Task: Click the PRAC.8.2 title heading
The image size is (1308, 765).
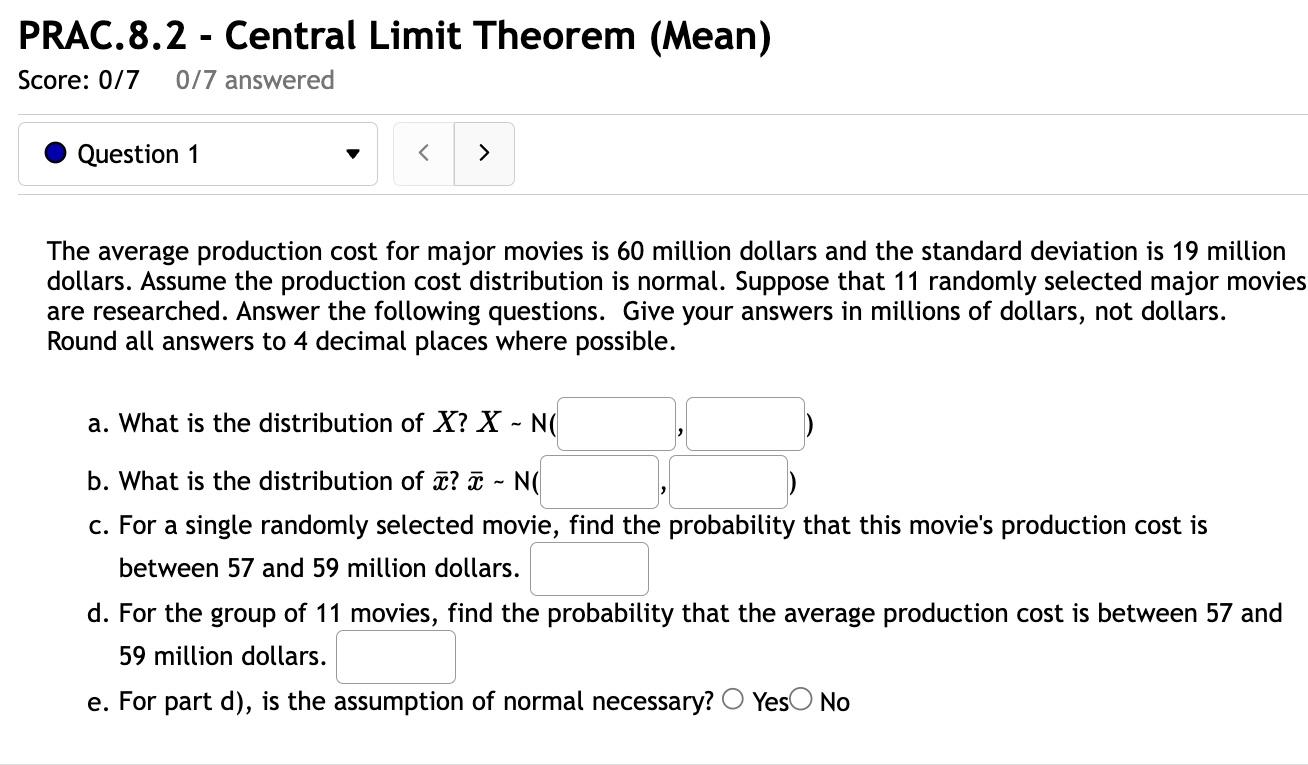Action: (395, 35)
